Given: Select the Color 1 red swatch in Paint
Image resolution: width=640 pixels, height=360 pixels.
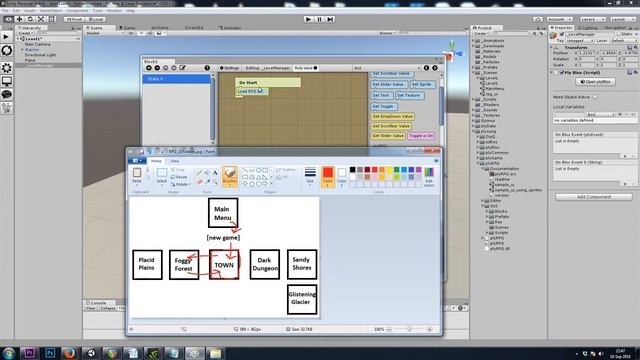Looking at the screenshot, I should pos(327,176).
